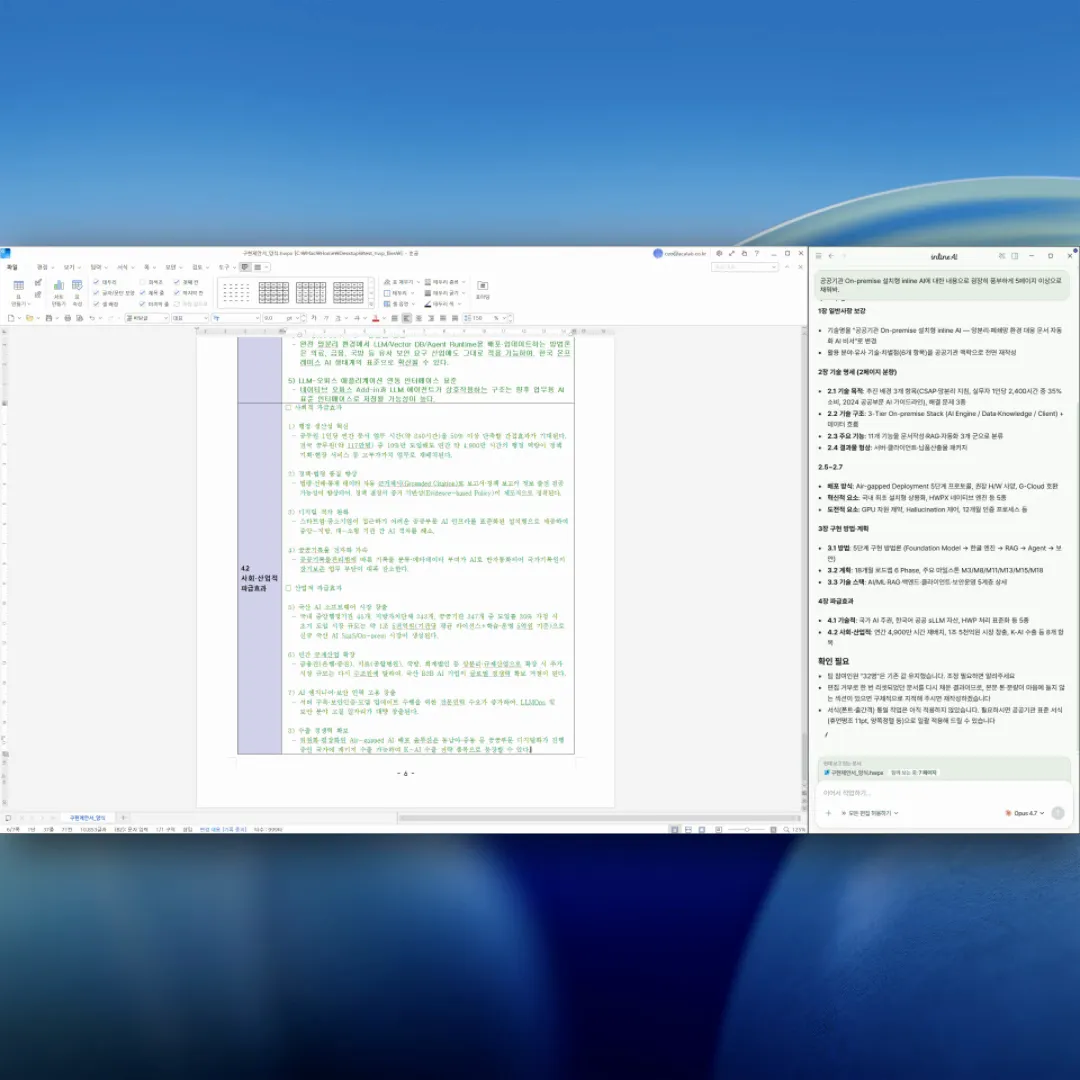Click the table creation icon in ribbon
The width and height of the screenshot is (1080, 1080).
pyautogui.click(x=18, y=287)
